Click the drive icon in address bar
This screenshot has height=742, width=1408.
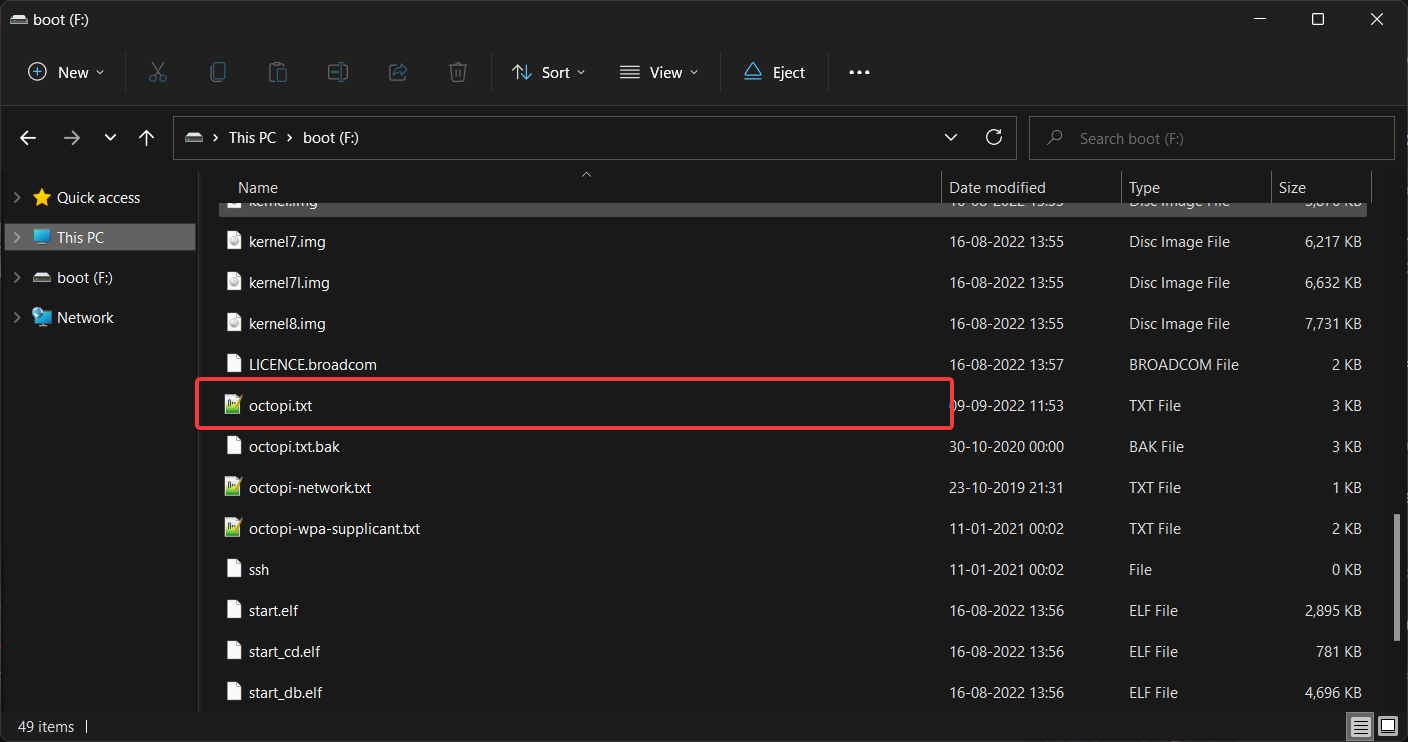click(x=194, y=138)
